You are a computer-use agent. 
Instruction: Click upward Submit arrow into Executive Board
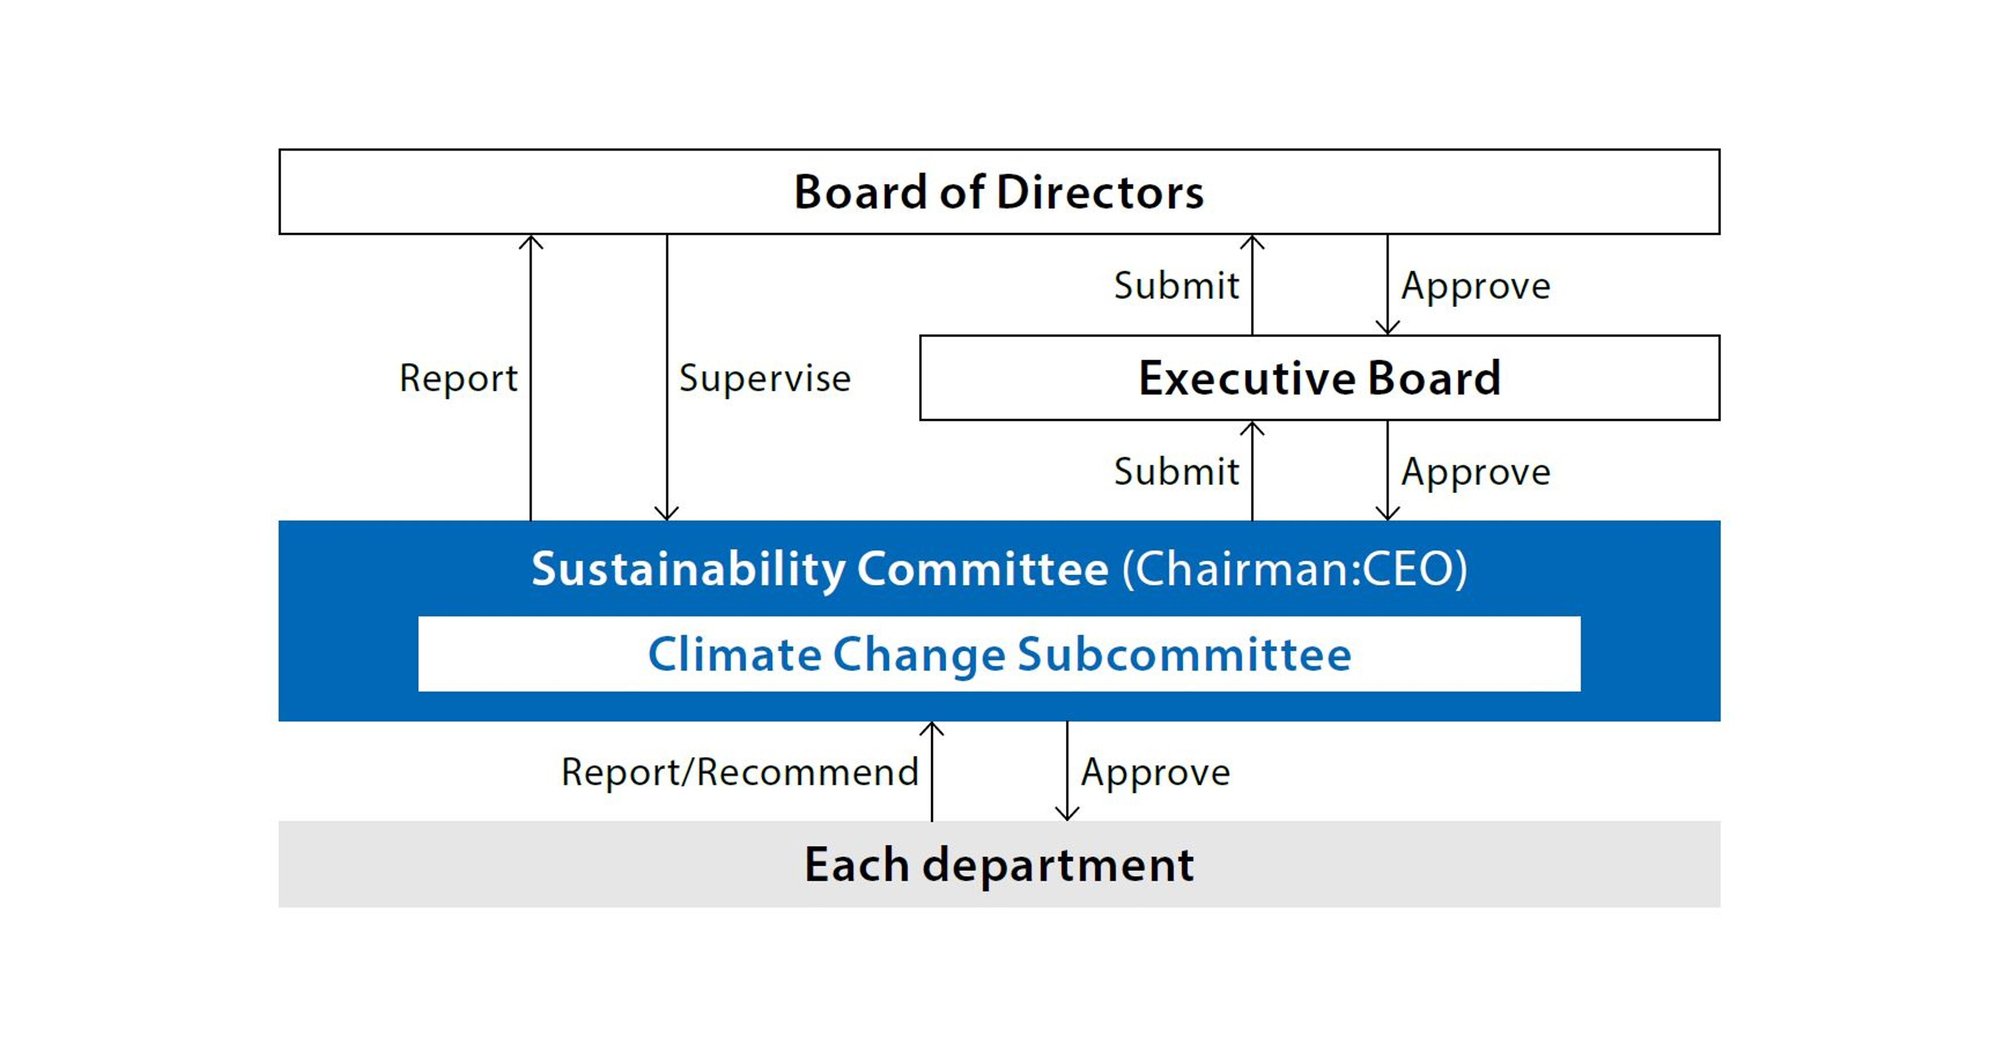click(1252, 471)
